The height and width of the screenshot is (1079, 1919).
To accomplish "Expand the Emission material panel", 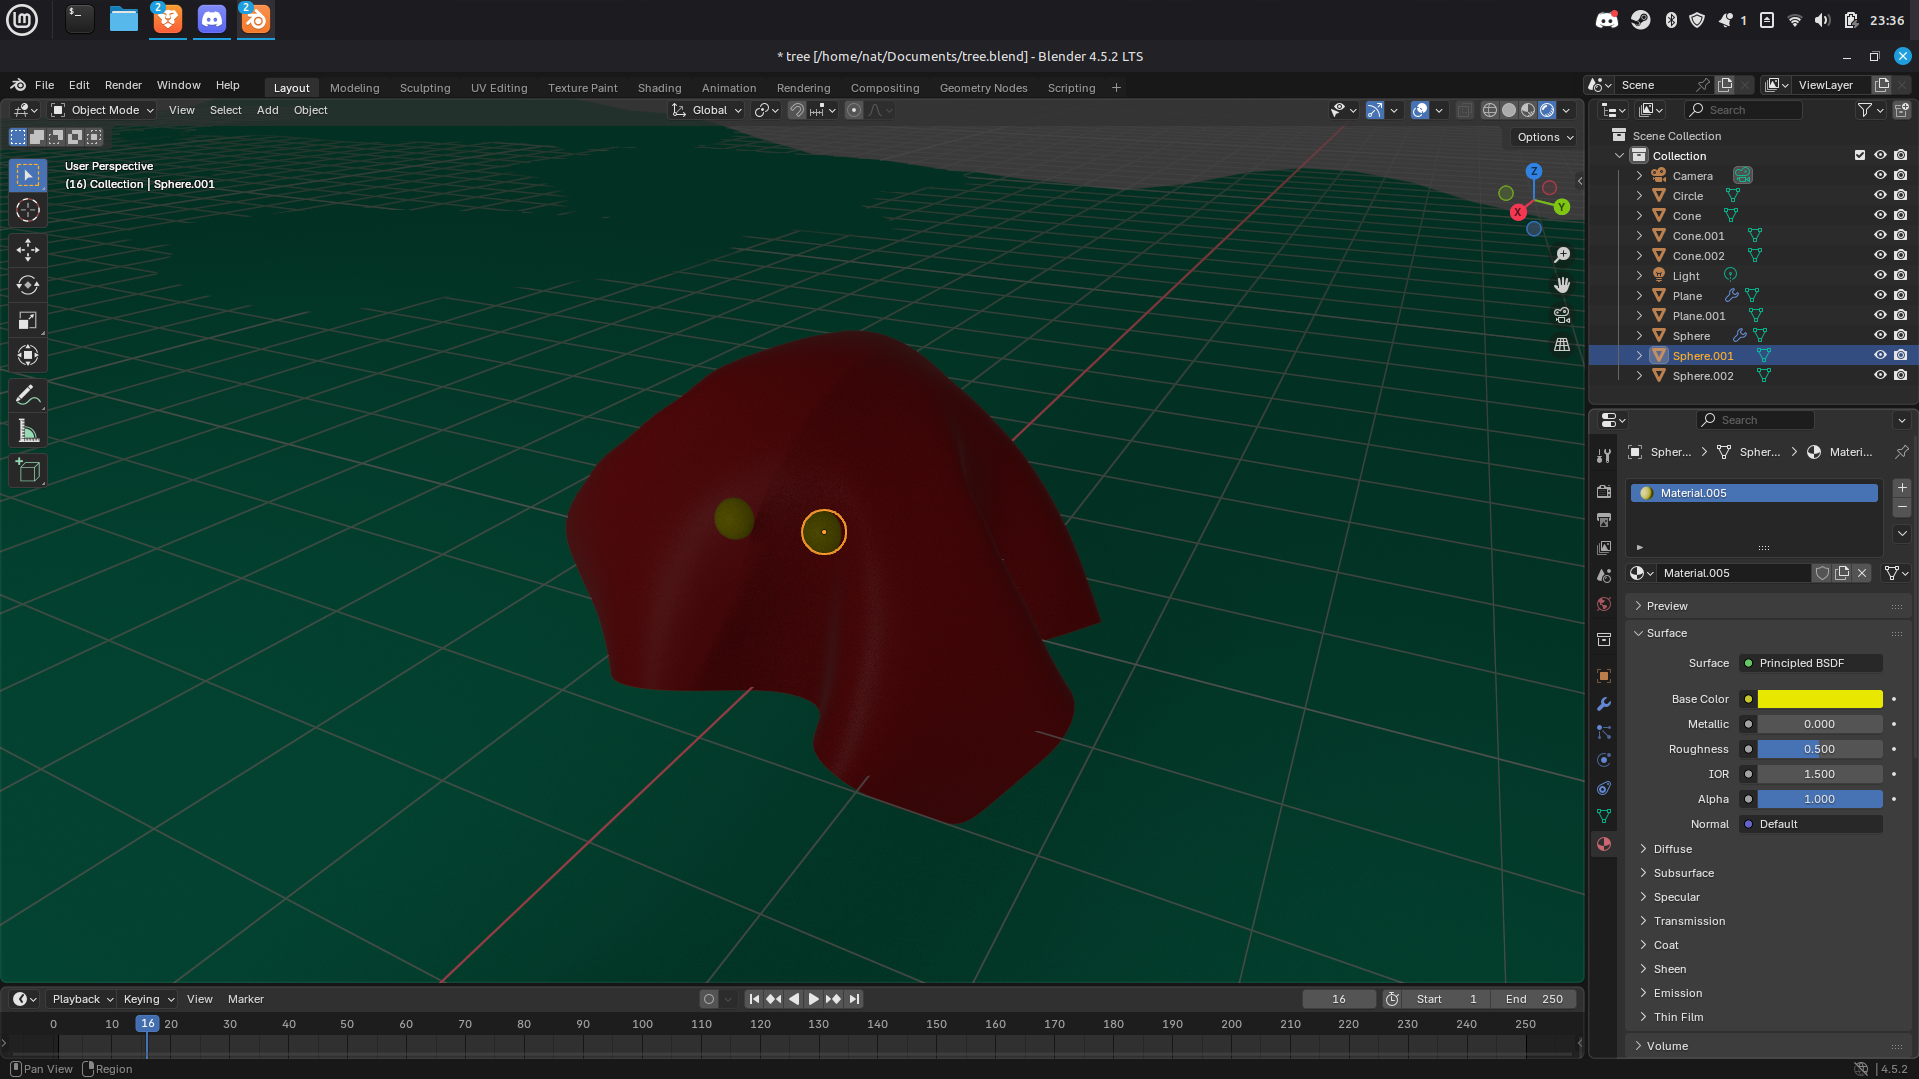I will point(1677,993).
